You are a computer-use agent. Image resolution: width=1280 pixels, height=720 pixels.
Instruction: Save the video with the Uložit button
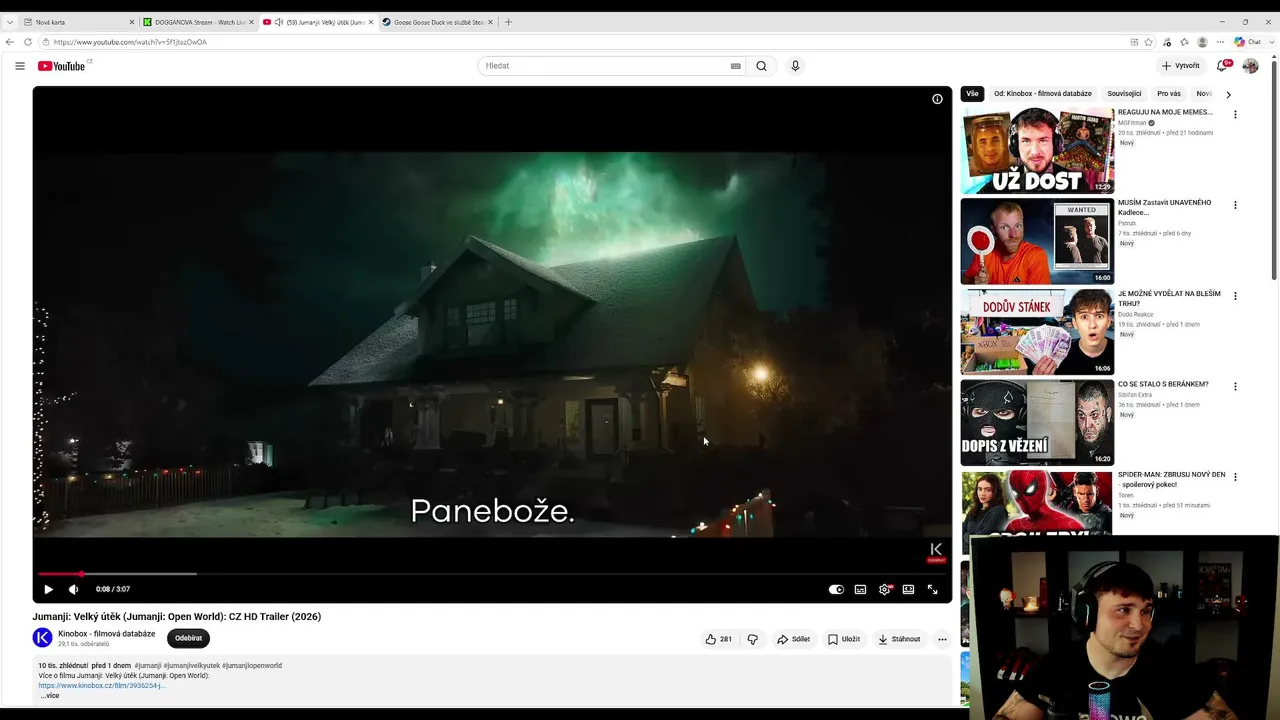[x=844, y=639]
